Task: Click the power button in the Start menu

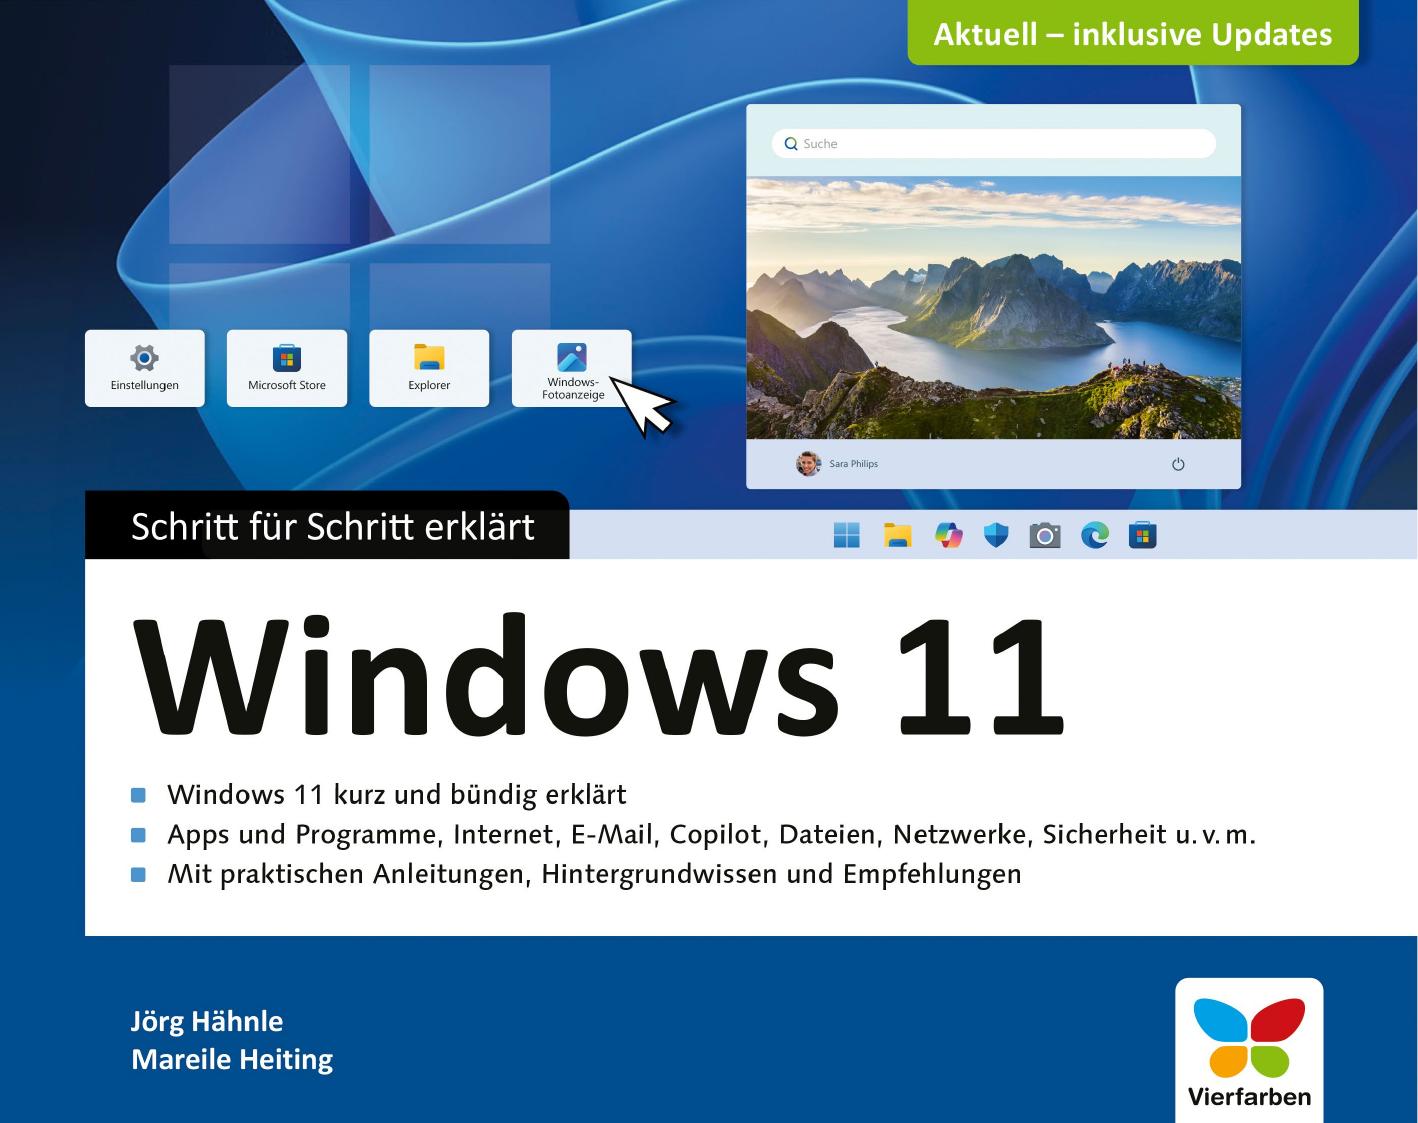Action: [x=1178, y=463]
